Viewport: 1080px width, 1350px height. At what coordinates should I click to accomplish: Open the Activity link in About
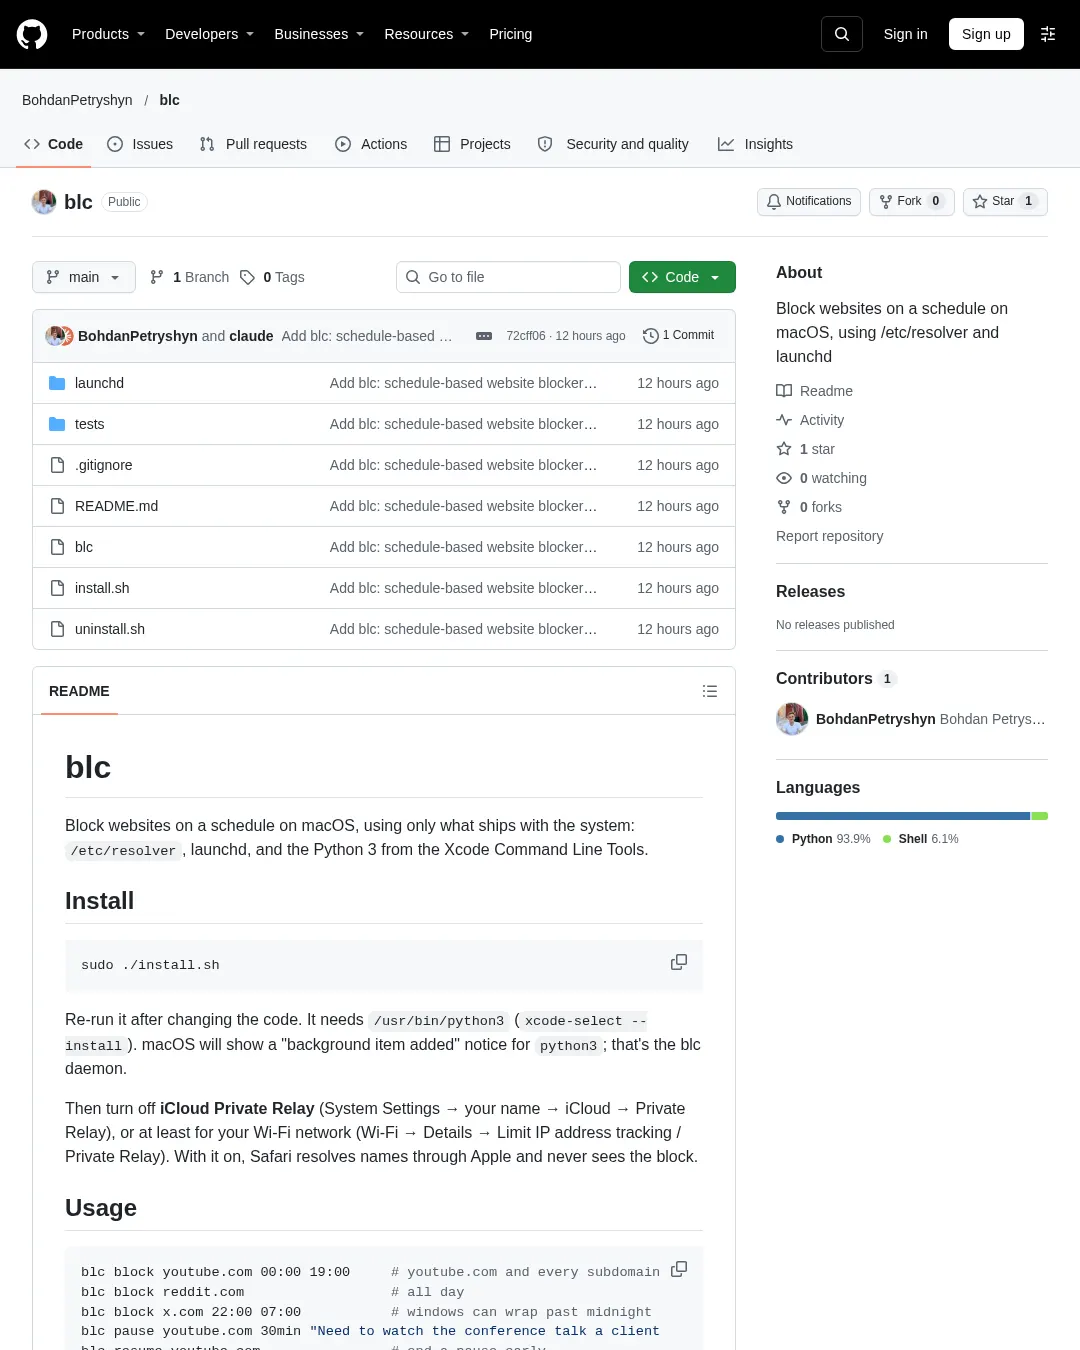click(810, 420)
